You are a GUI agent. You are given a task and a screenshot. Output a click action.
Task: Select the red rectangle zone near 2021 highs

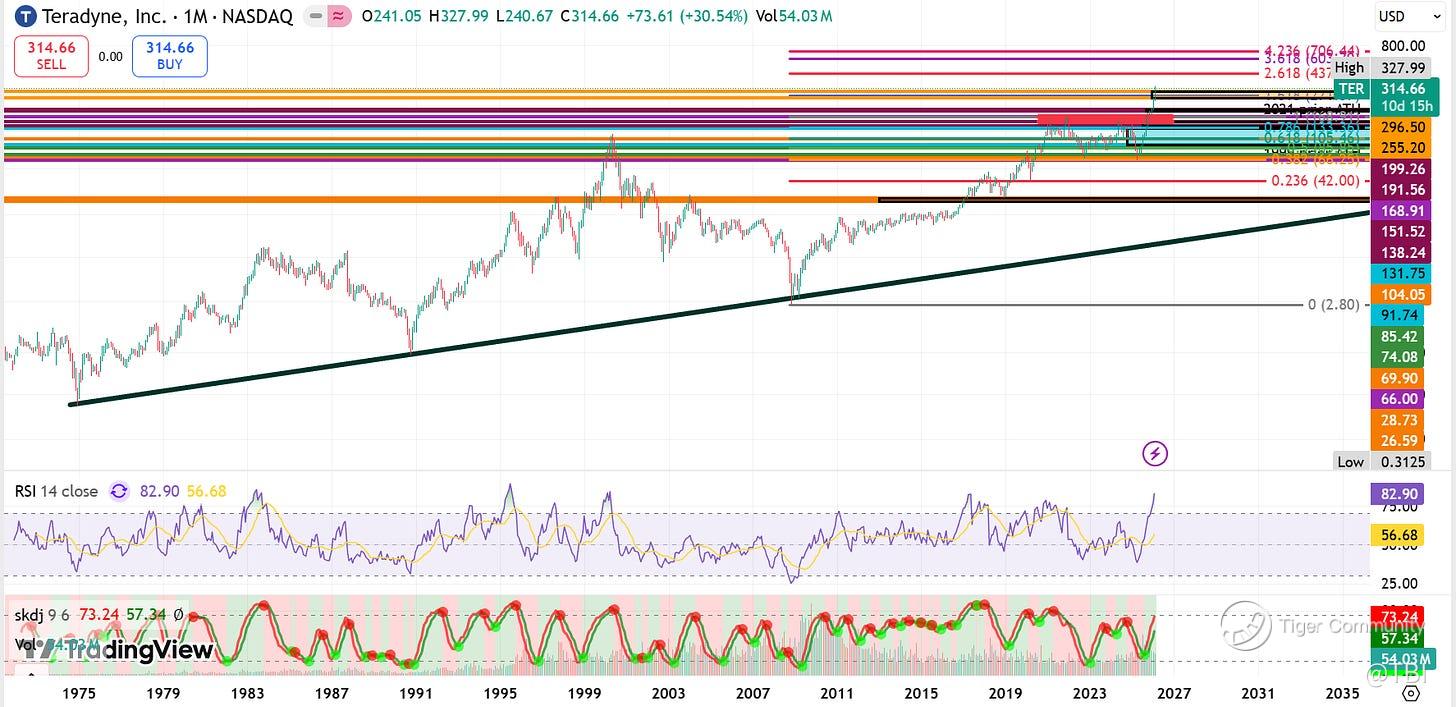click(1105, 119)
